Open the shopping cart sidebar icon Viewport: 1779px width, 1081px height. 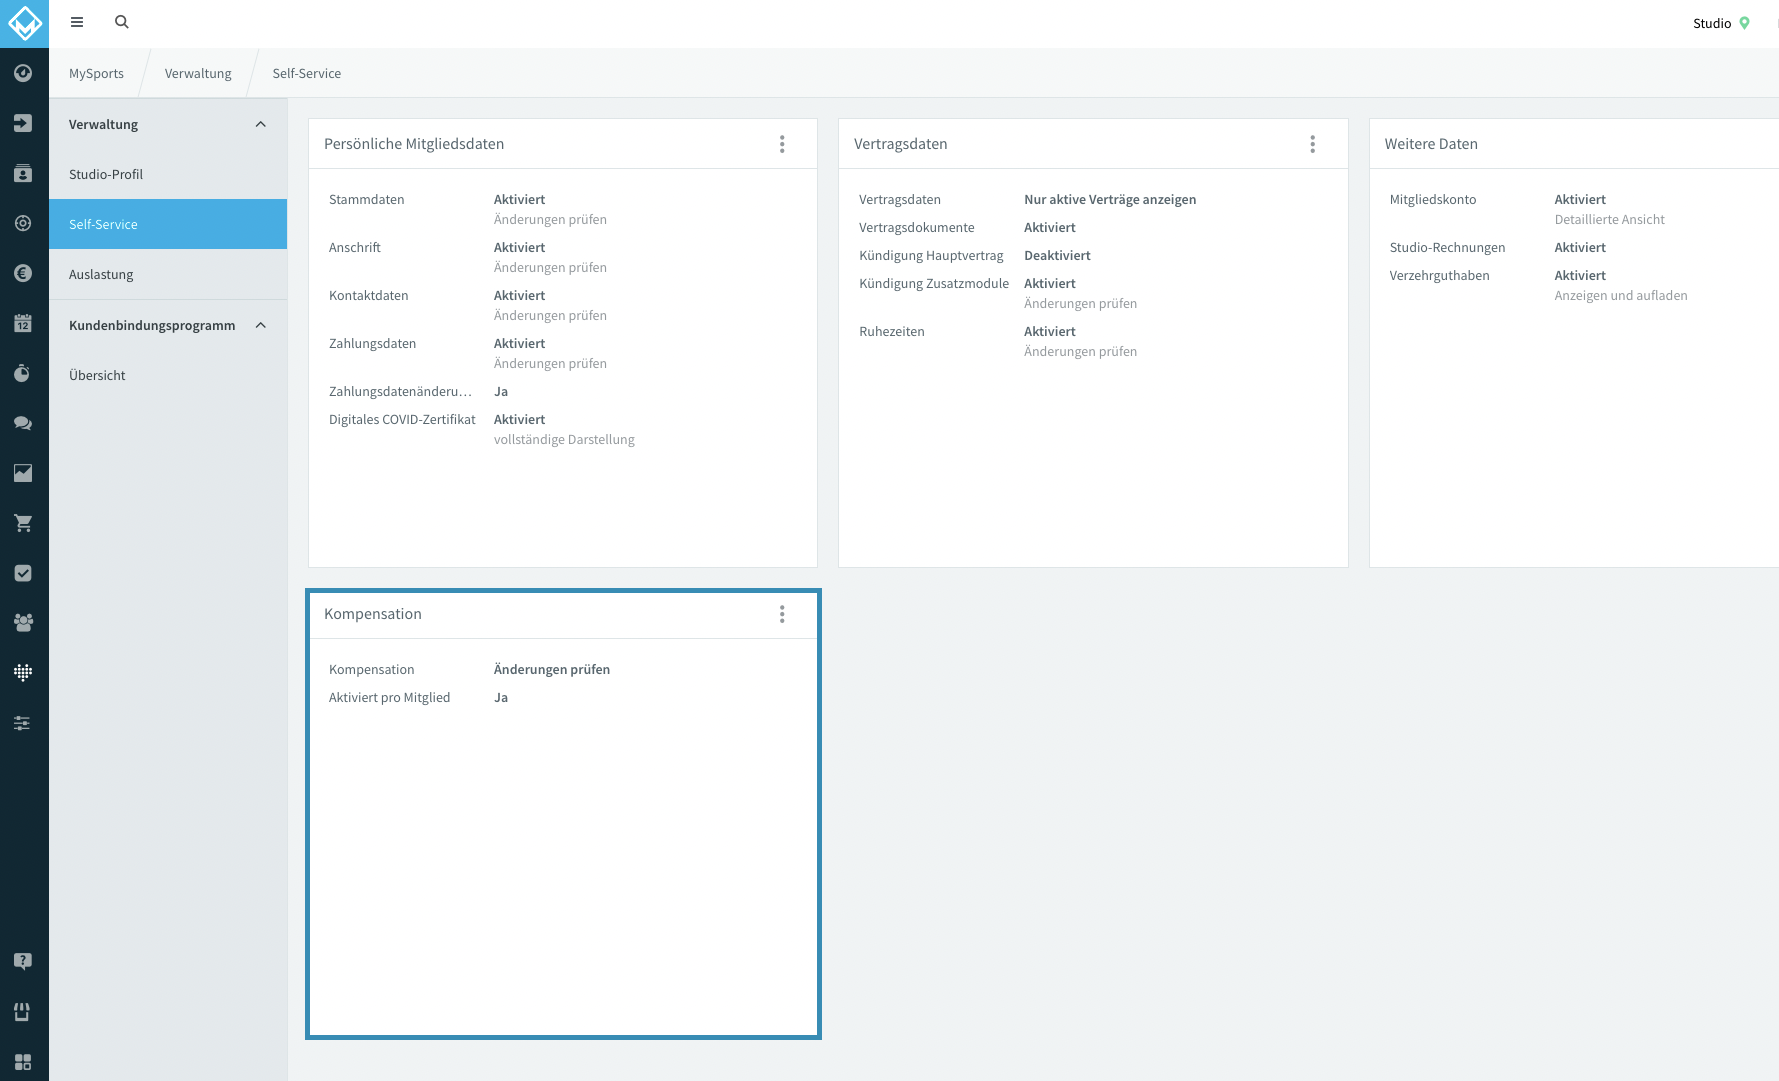23,523
